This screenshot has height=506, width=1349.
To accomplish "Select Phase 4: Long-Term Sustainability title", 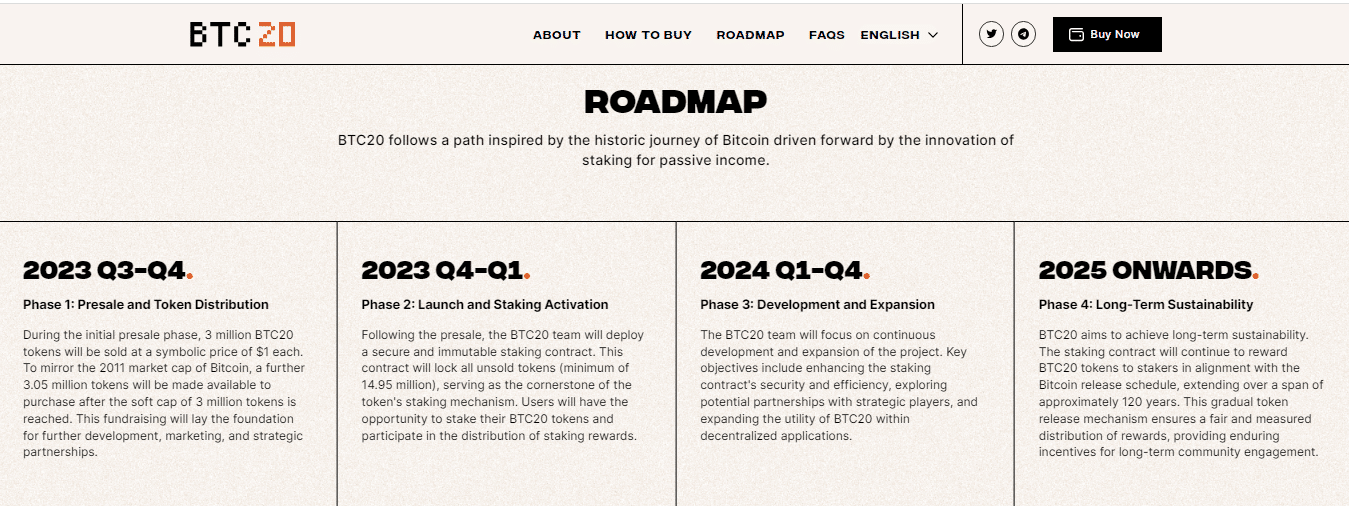I will coord(1146,304).
